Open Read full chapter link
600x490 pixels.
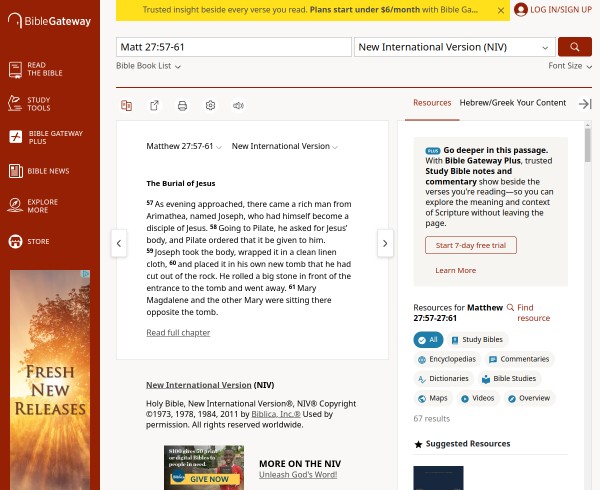pyautogui.click(x=178, y=333)
